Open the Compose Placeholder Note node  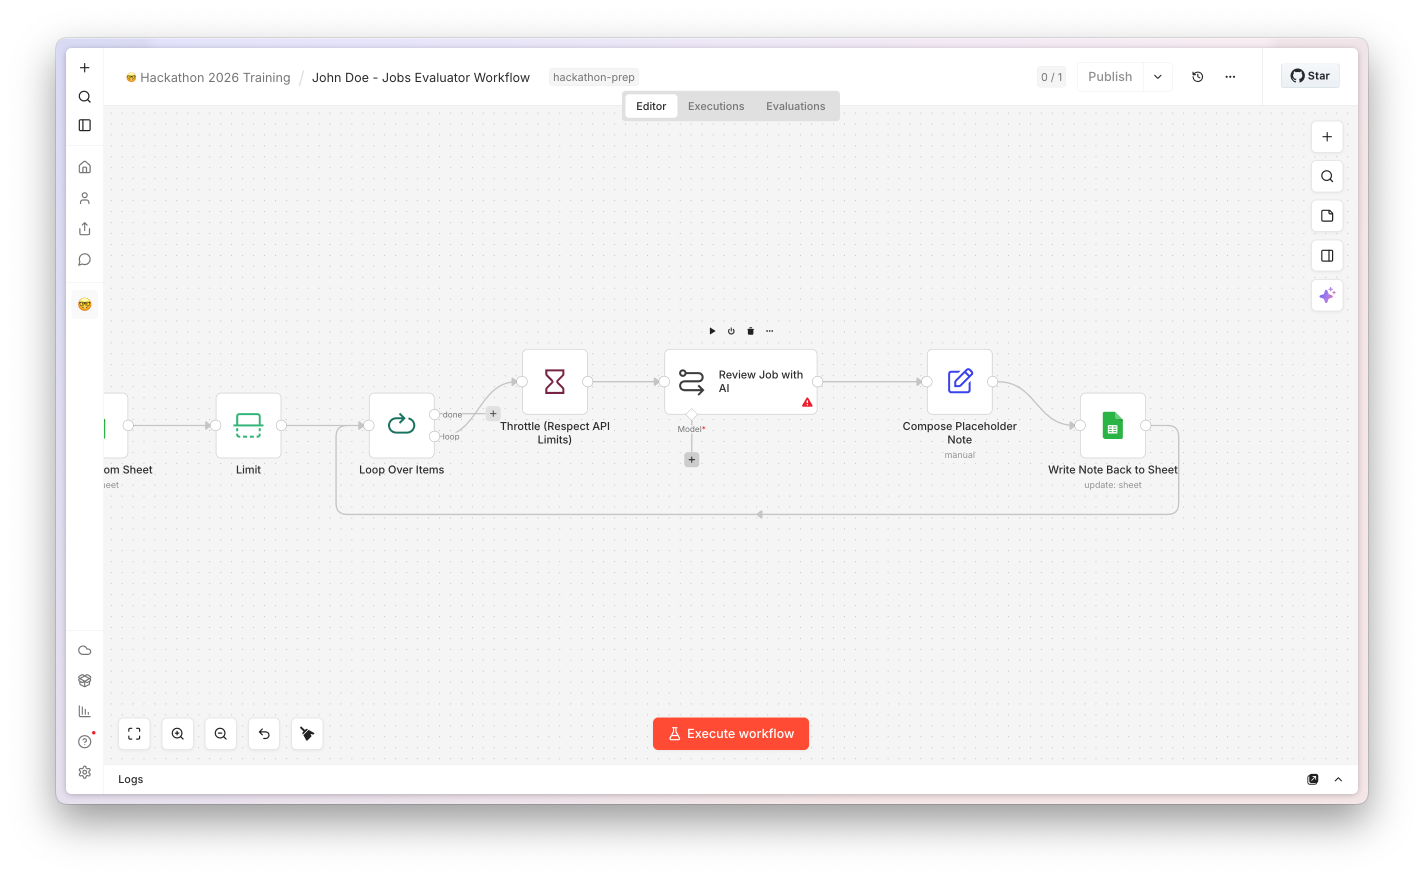959,381
